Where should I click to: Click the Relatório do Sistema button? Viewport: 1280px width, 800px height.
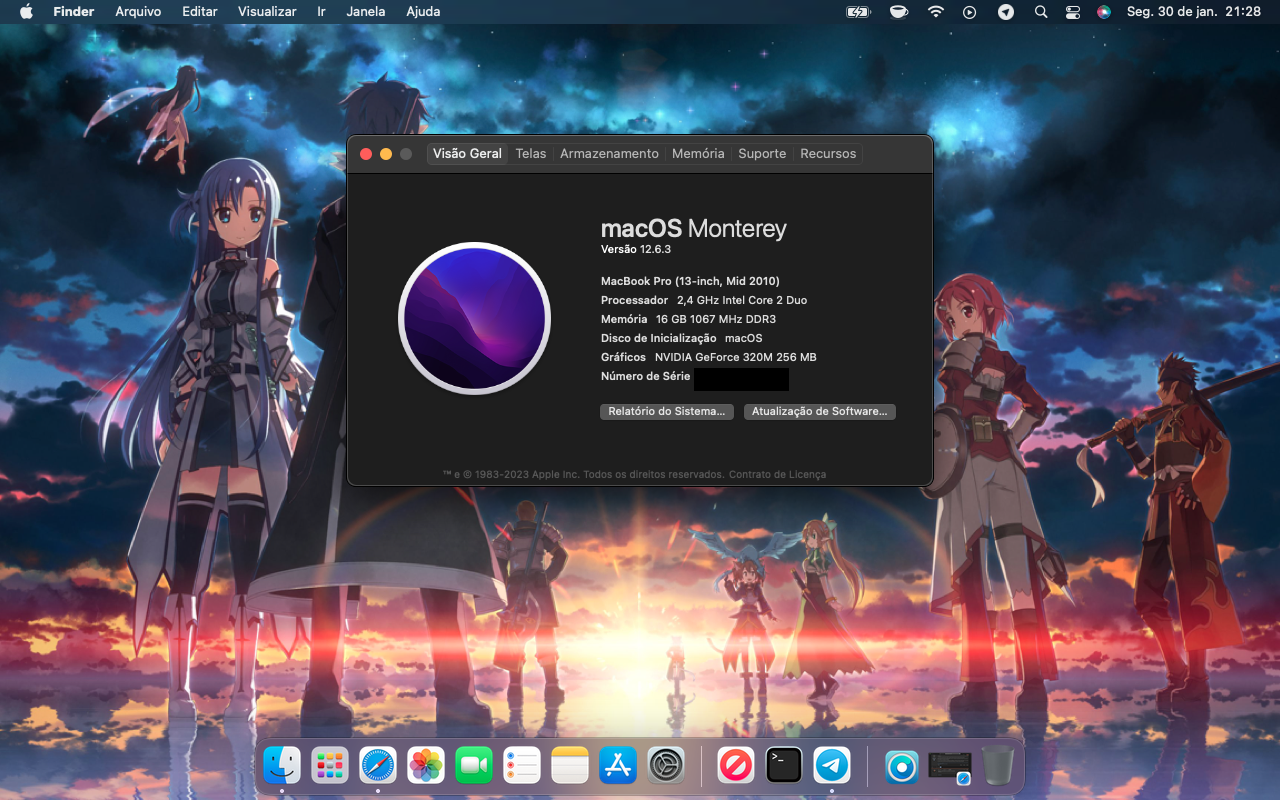point(667,411)
